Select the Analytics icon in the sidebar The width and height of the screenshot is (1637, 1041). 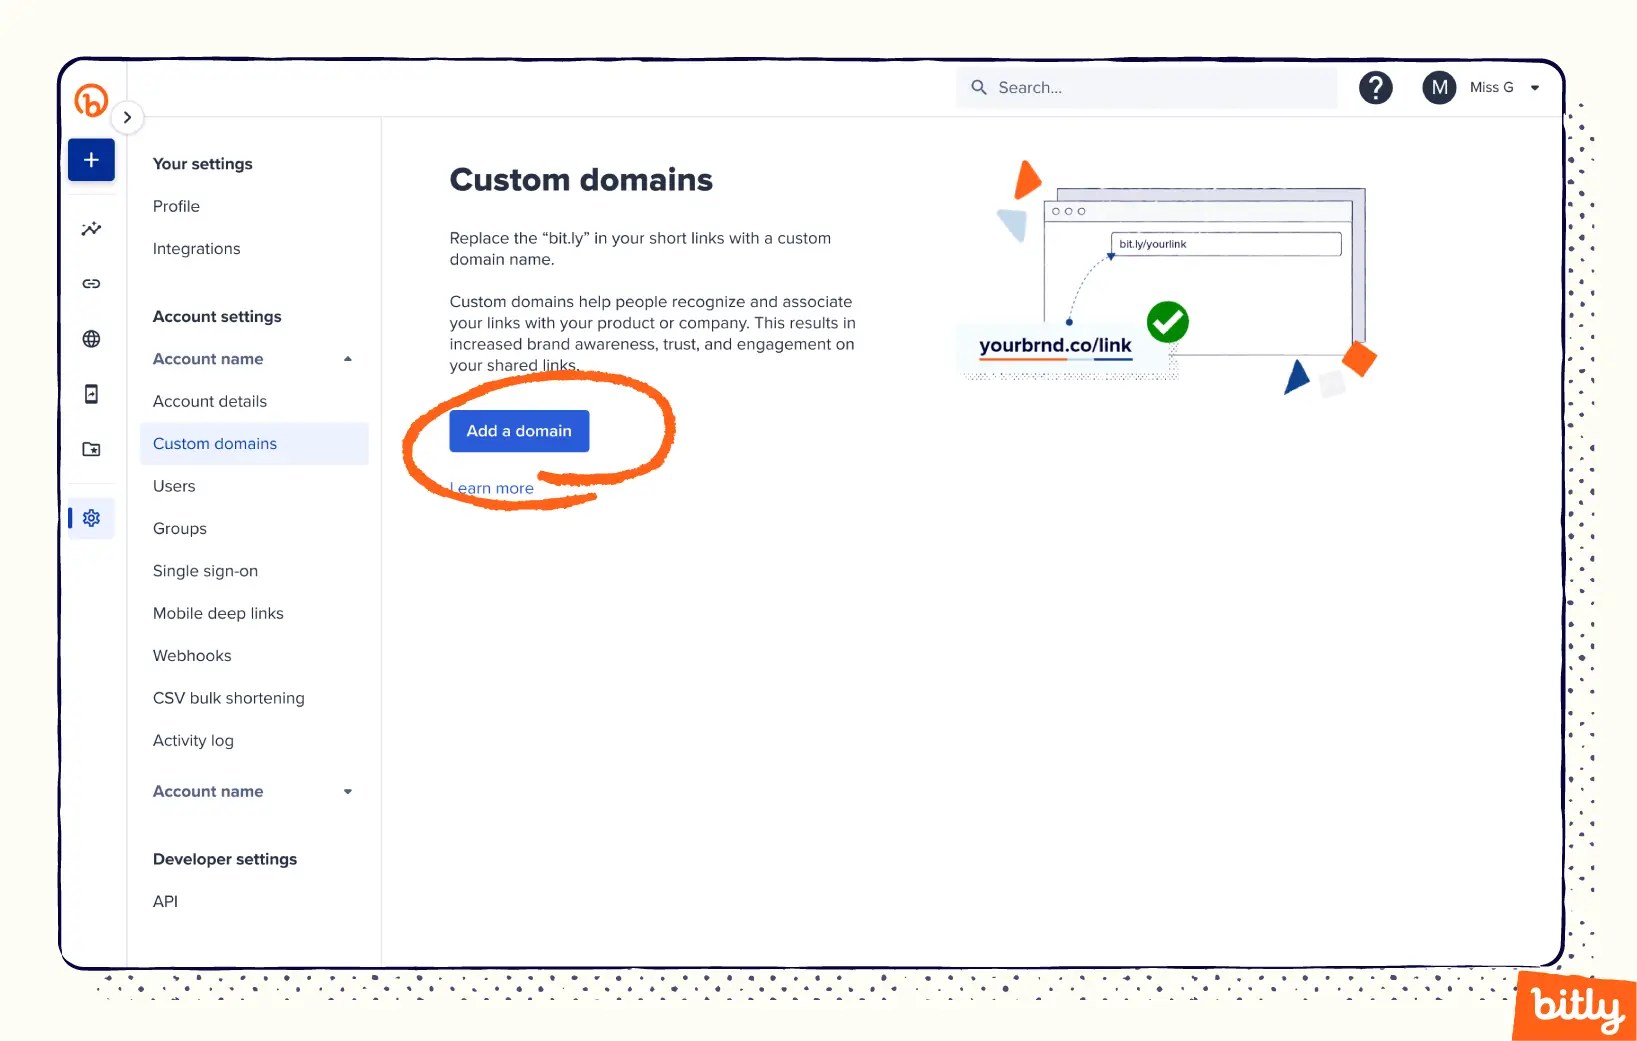(91, 228)
